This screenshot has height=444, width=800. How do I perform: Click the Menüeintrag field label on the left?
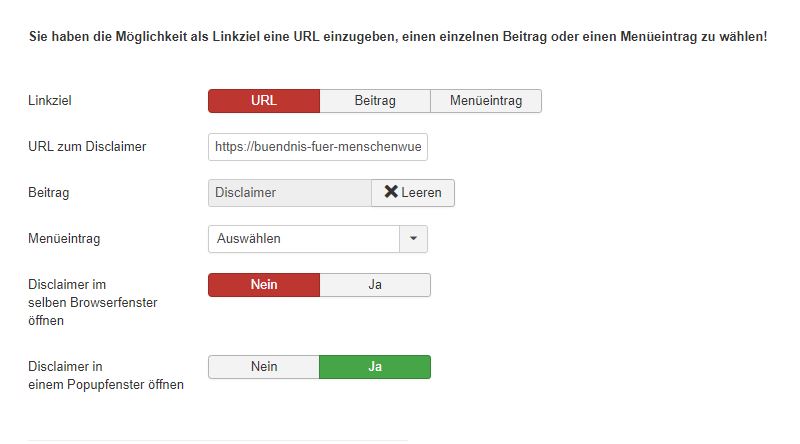(x=64, y=239)
